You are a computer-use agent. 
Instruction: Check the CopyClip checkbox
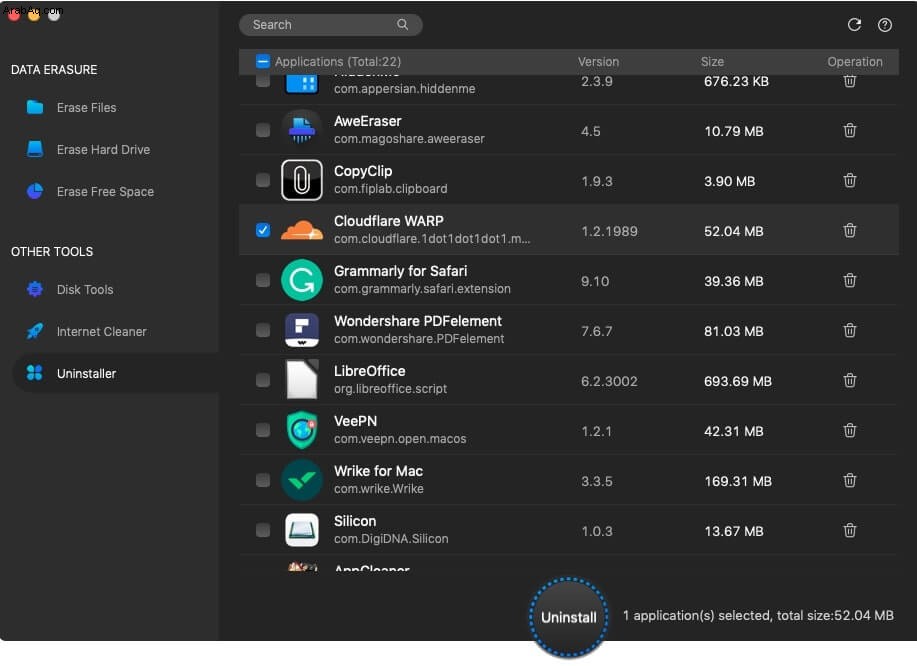click(x=263, y=180)
